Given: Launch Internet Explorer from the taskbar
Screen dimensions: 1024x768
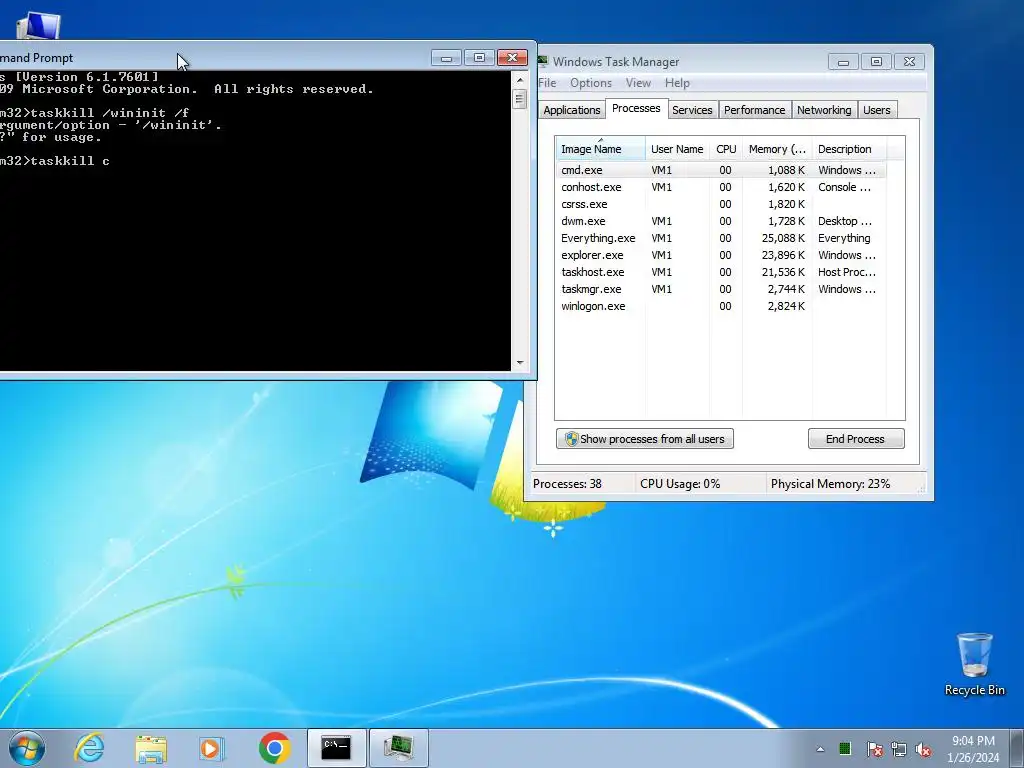Looking at the screenshot, I should (x=89, y=748).
